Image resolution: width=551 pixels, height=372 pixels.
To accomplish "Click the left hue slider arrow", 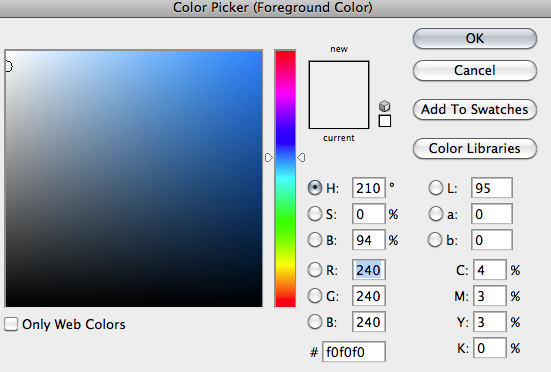I will (x=268, y=157).
